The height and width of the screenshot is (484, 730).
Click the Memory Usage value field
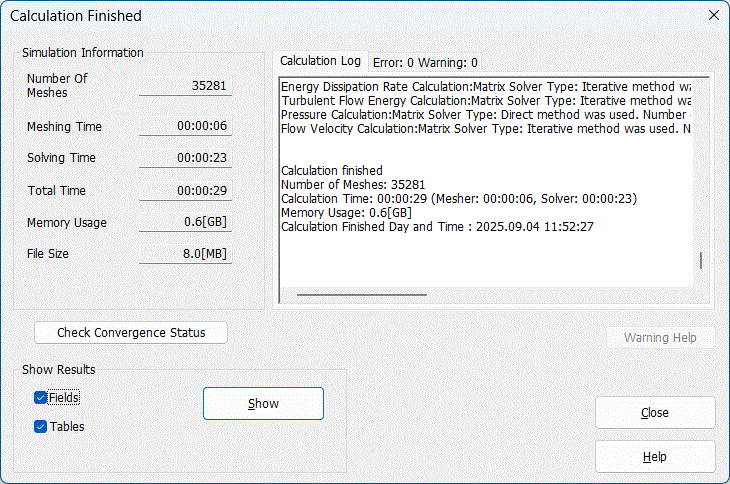[x=185, y=222]
